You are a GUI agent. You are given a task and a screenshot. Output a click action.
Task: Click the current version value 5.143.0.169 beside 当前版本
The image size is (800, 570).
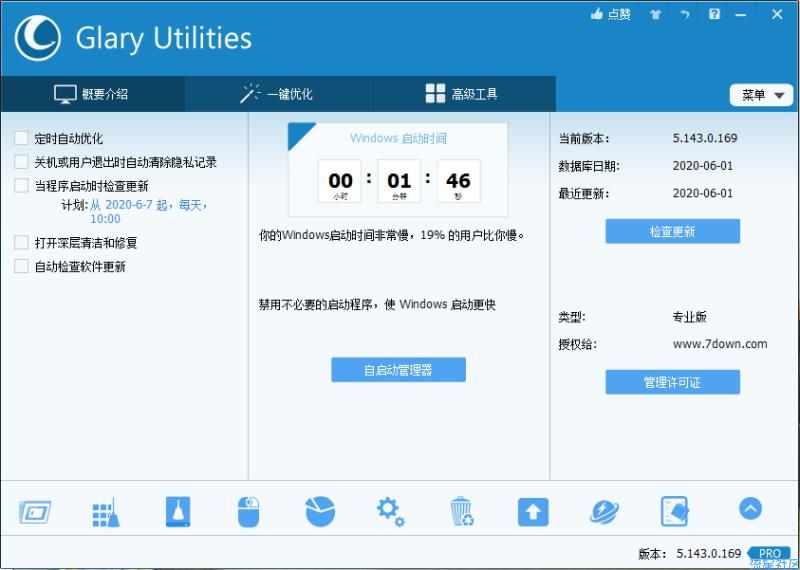tap(705, 138)
